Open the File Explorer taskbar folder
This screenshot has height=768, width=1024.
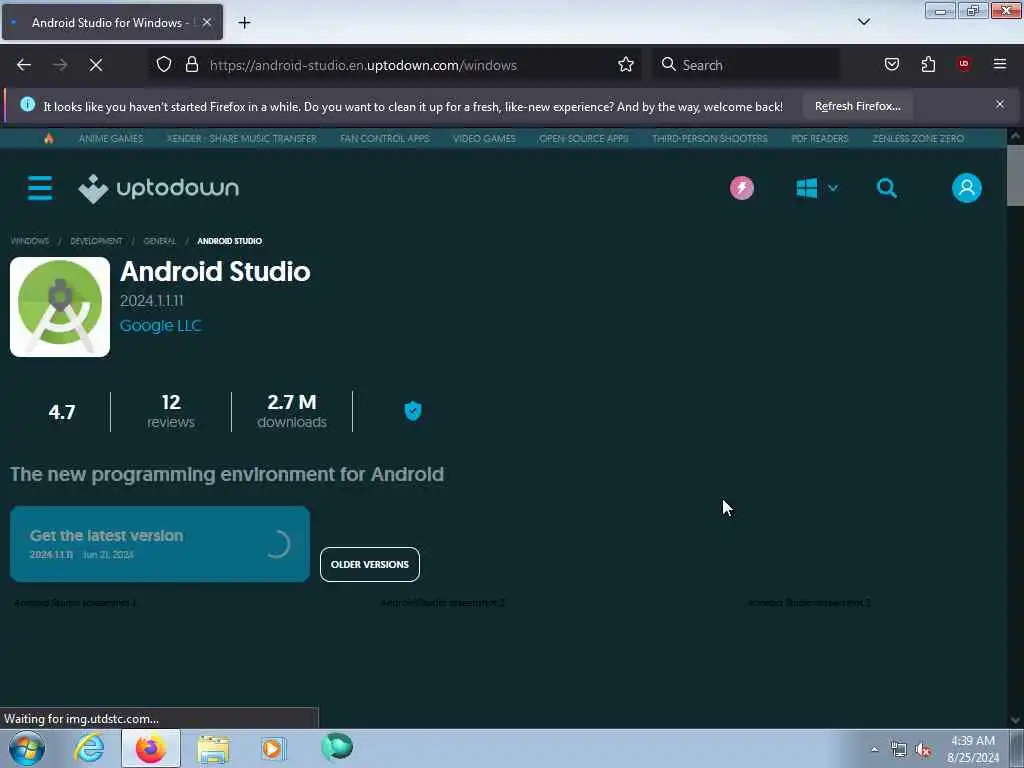[x=213, y=749]
